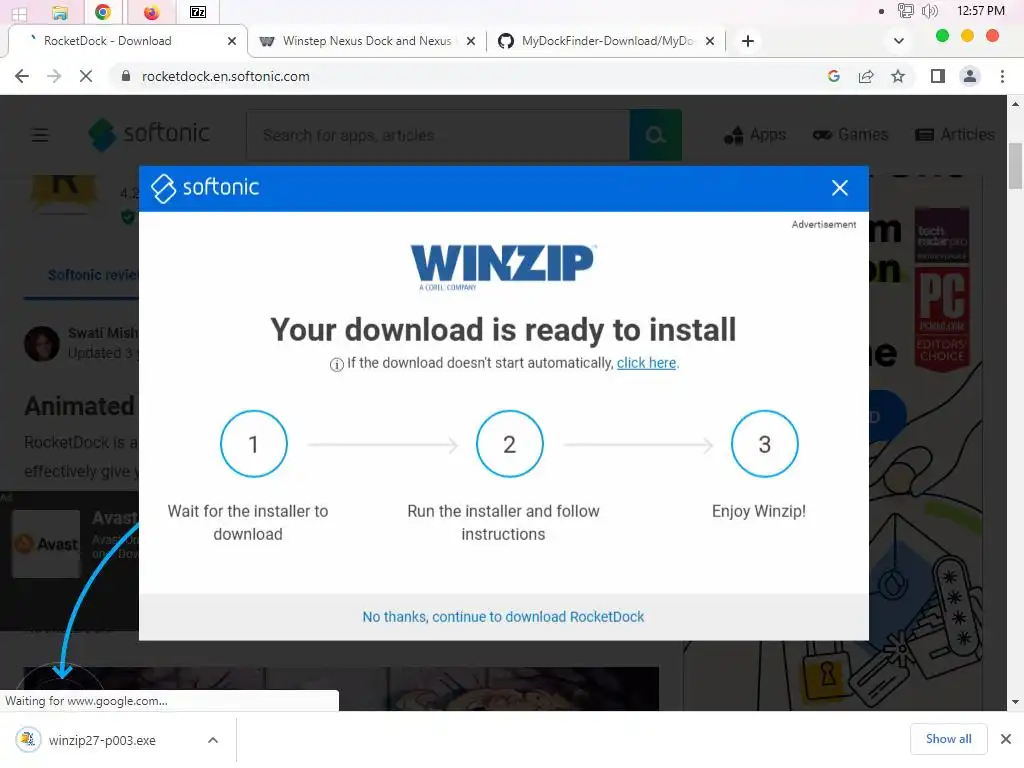The height and width of the screenshot is (768, 1024).
Task: Click the 'click here' download link
Action: (647, 363)
